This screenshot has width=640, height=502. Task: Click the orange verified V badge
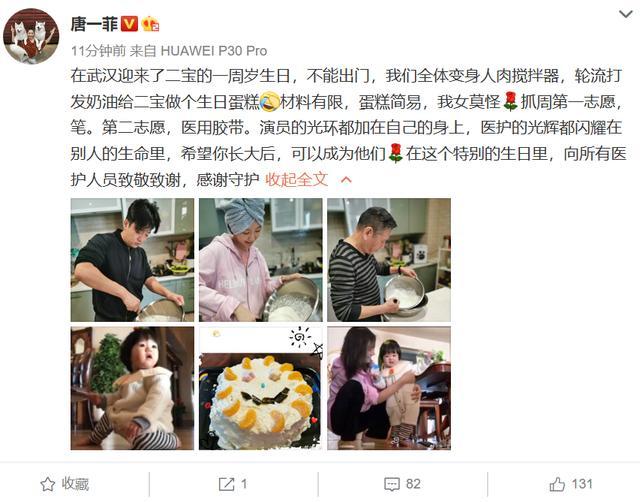click(x=129, y=24)
